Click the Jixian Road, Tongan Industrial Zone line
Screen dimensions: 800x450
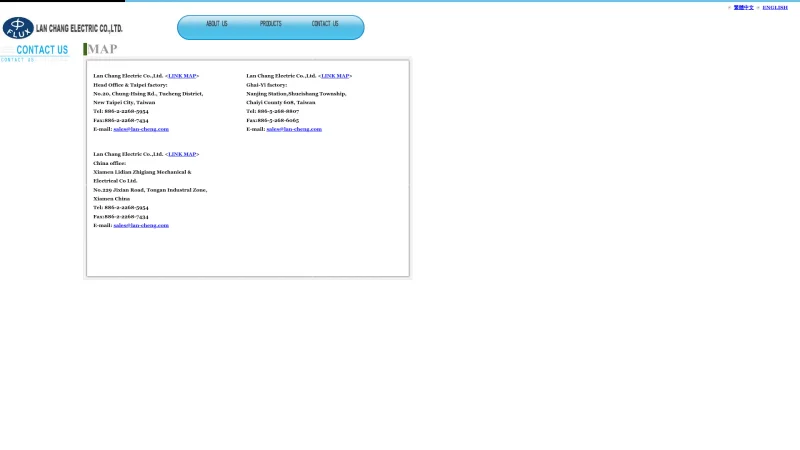150,190
